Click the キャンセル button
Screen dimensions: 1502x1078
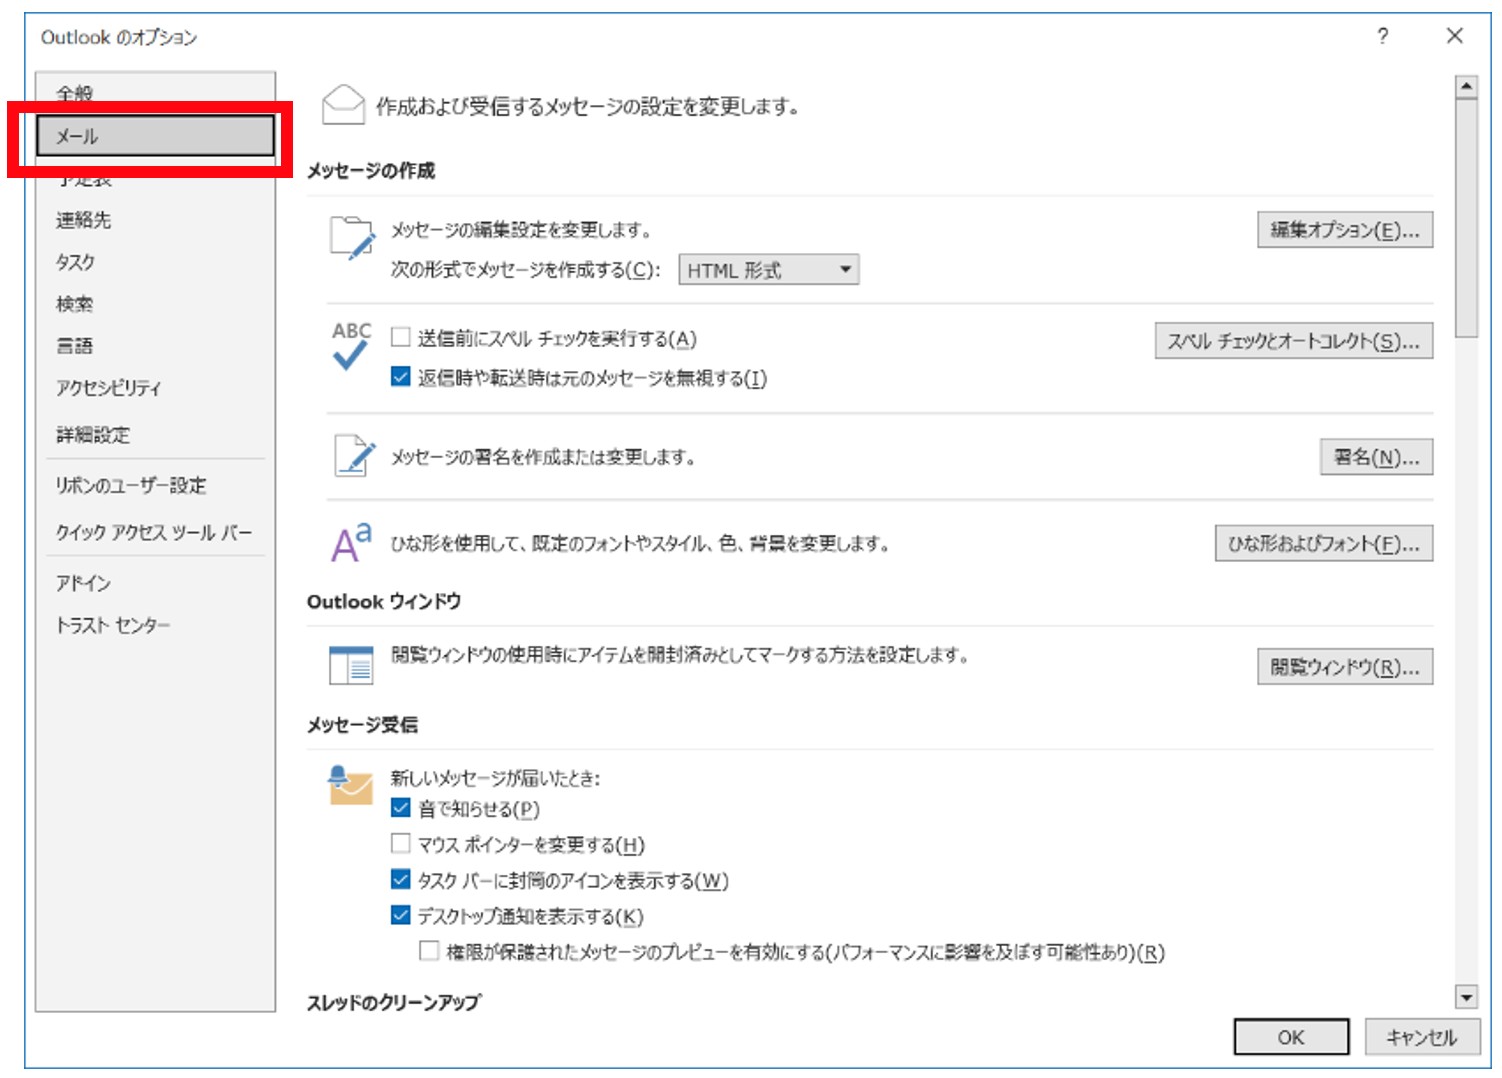click(x=1421, y=1037)
